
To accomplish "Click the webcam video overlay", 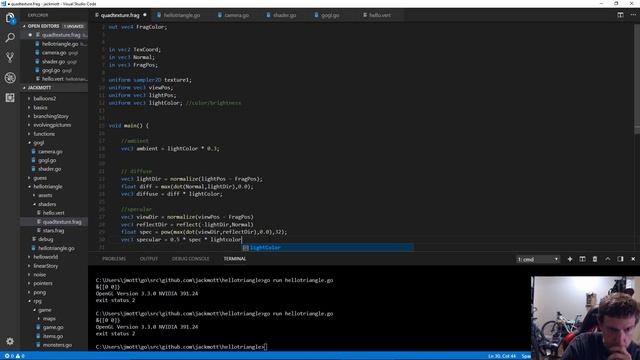I will [585, 318].
